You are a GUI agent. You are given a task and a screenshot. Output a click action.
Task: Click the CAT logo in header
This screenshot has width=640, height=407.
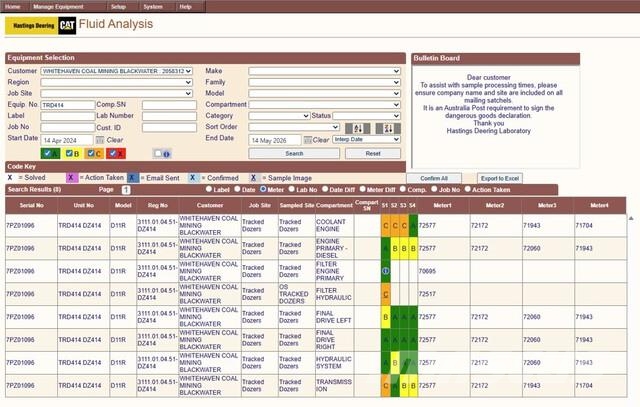click(x=67, y=26)
